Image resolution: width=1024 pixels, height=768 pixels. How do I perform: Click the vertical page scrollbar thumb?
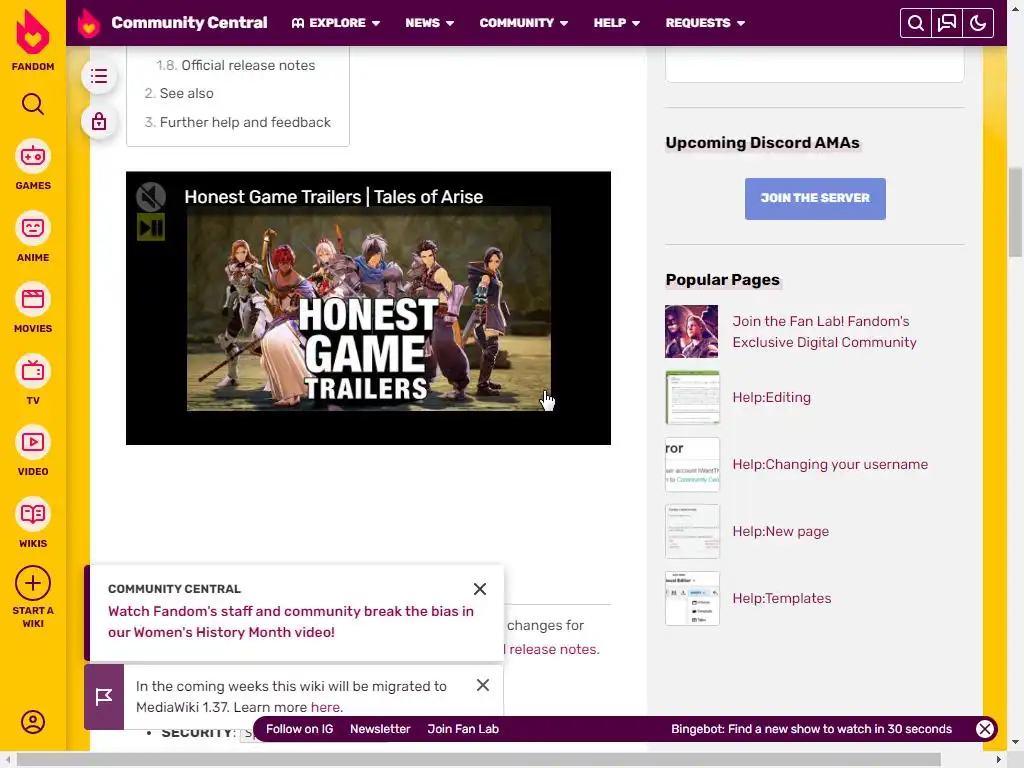pos(1016,212)
